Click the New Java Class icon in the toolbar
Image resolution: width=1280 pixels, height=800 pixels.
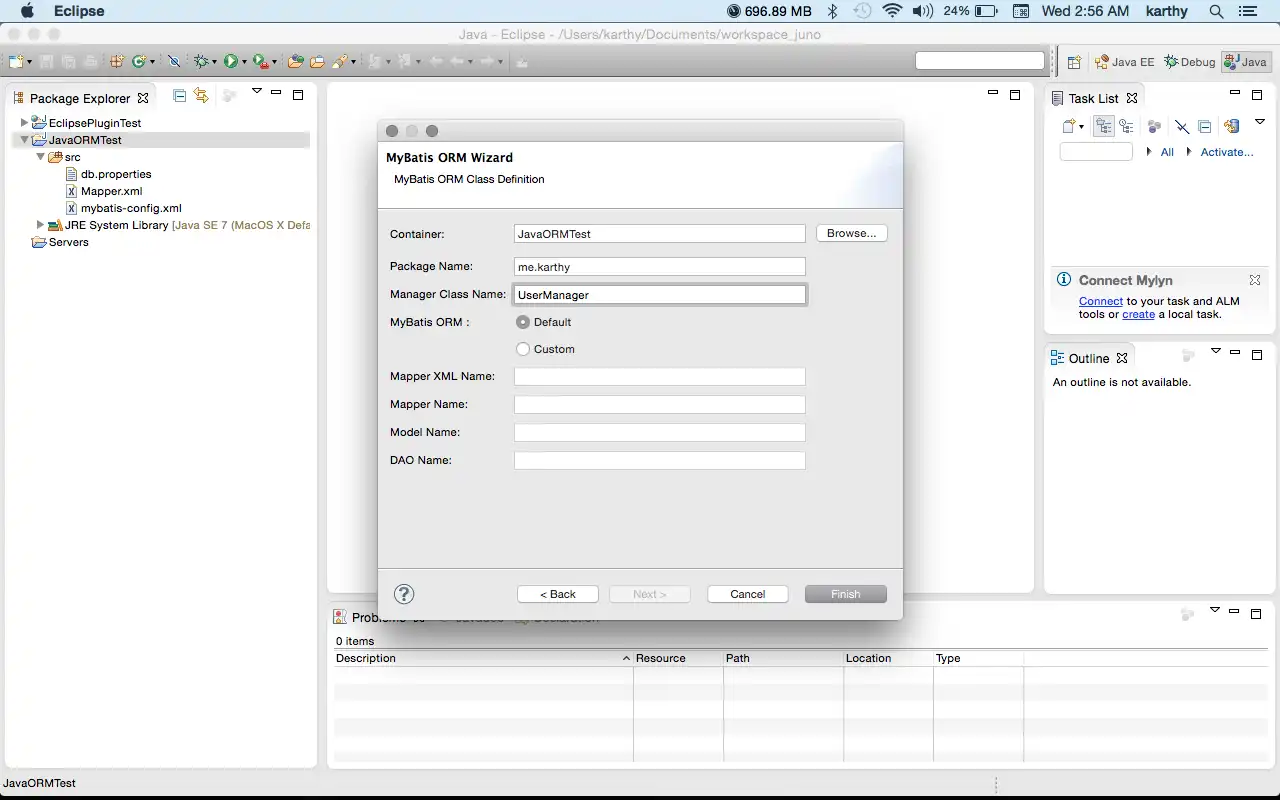138,62
